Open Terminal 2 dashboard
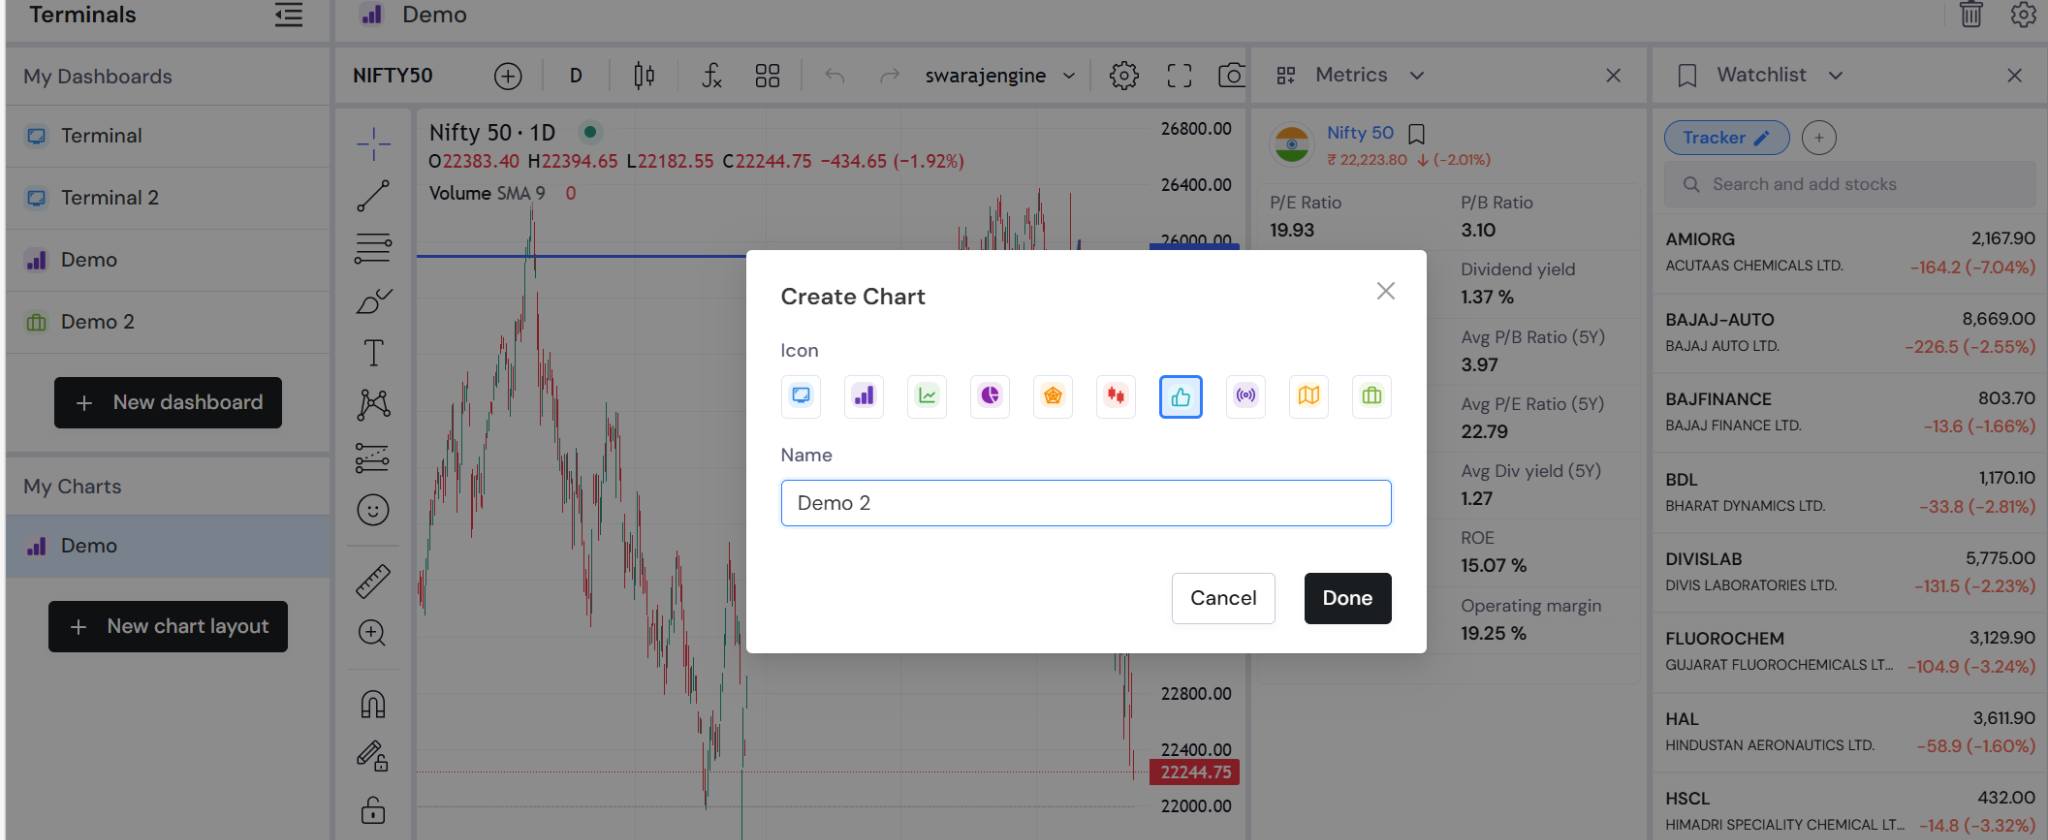This screenshot has width=2048, height=840. point(168,198)
